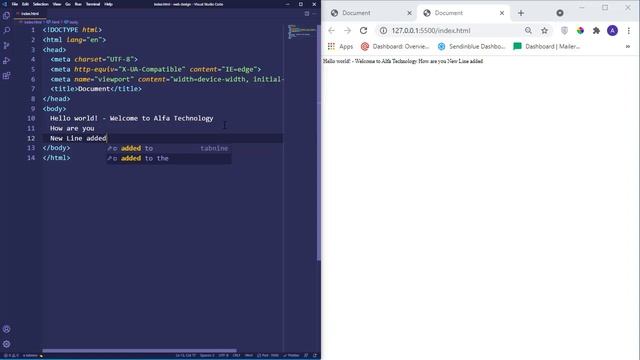Accept the "added to the" suggestion
The width and height of the screenshot is (640, 360).
(169, 158)
